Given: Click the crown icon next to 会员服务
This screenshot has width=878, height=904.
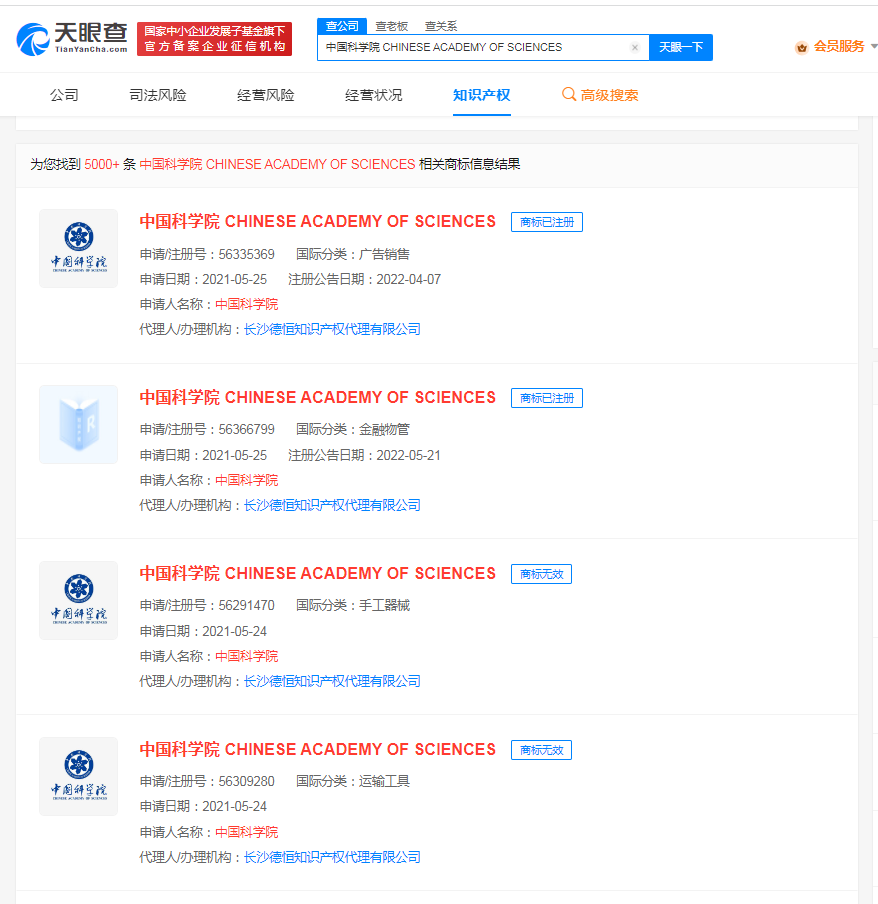Looking at the screenshot, I should tap(801, 48).
